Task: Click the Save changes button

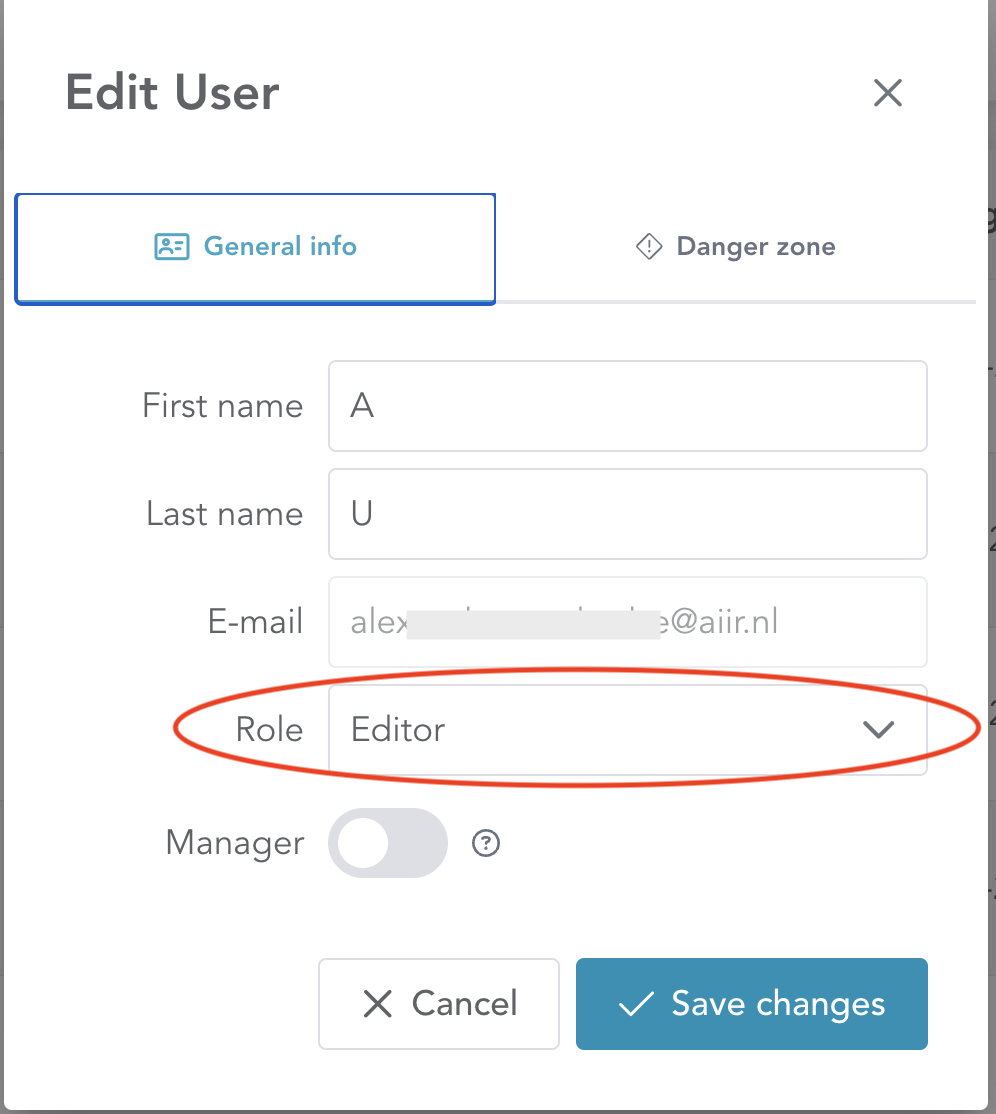Action: 751,1004
